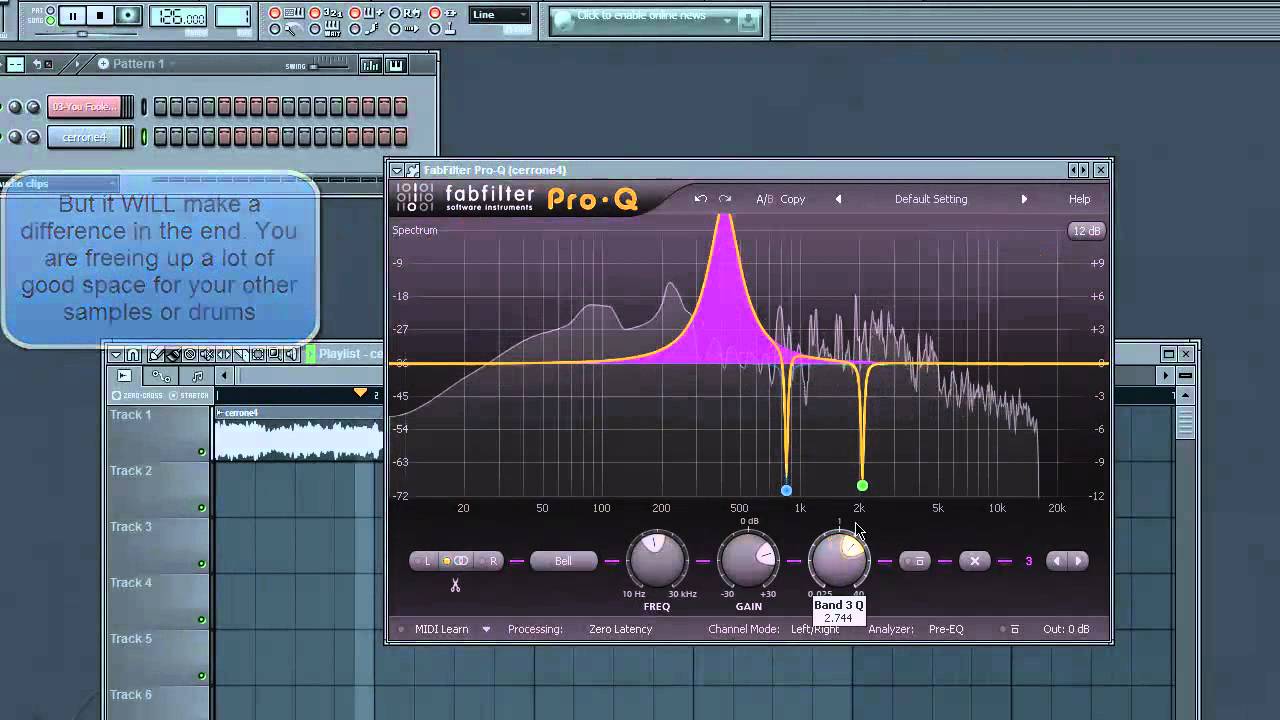The height and width of the screenshot is (720, 1280).
Task: Pause playback in FL Studio transport
Action: [x=73, y=16]
